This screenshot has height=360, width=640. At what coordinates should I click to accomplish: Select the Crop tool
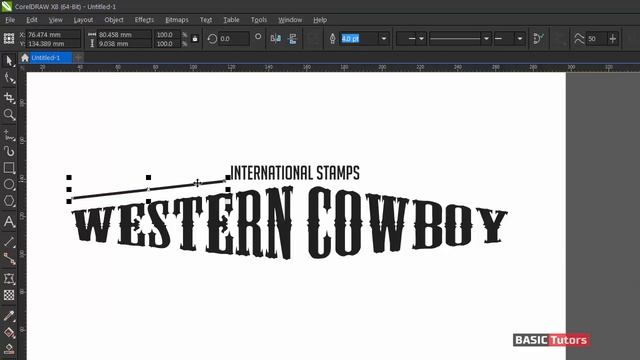9,98
